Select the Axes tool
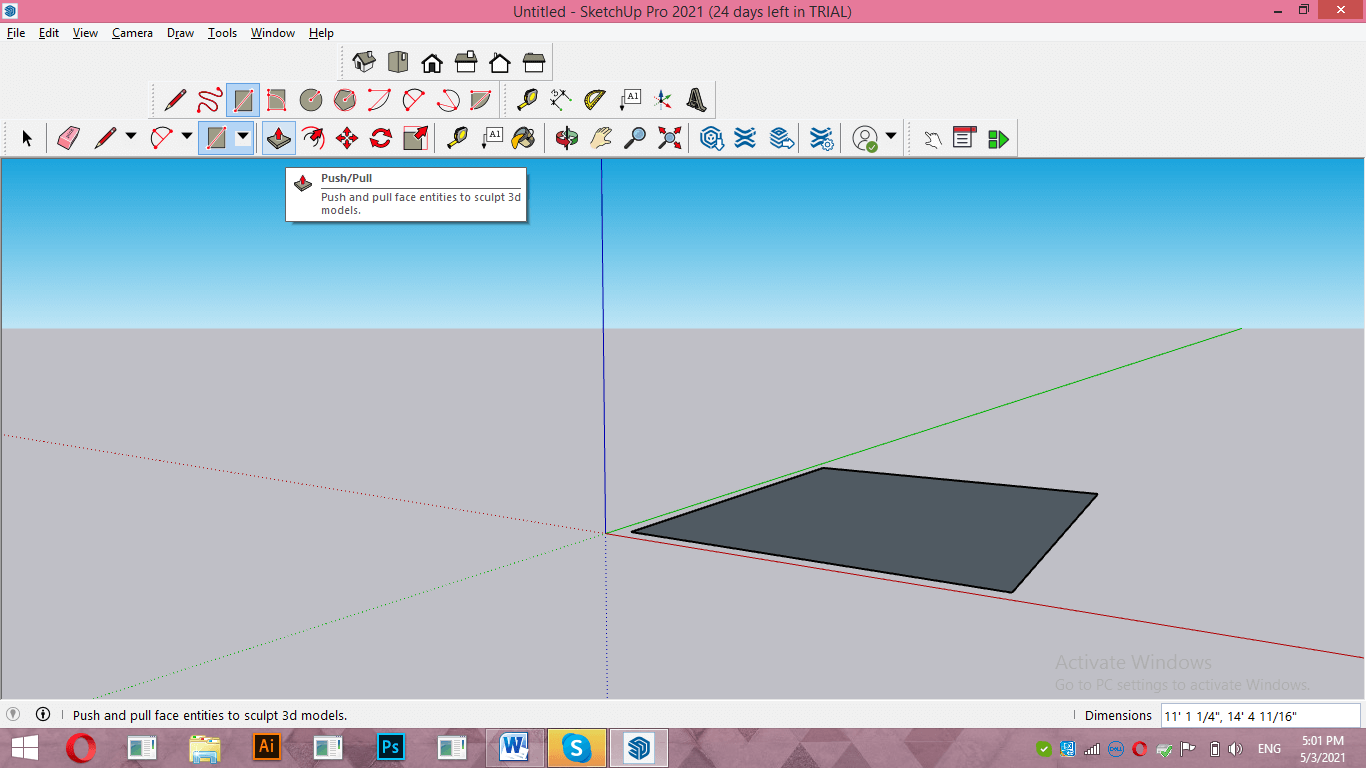1366x768 pixels. point(663,100)
